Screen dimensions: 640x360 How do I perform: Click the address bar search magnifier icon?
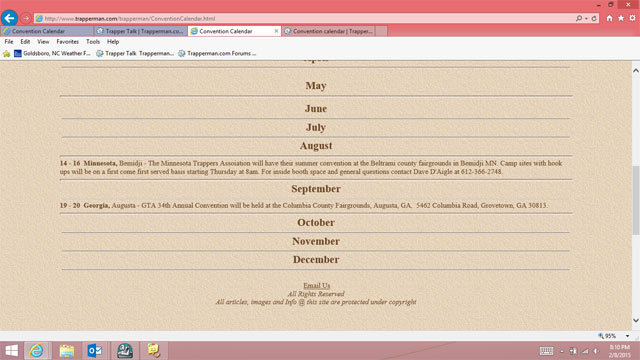tap(579, 18)
